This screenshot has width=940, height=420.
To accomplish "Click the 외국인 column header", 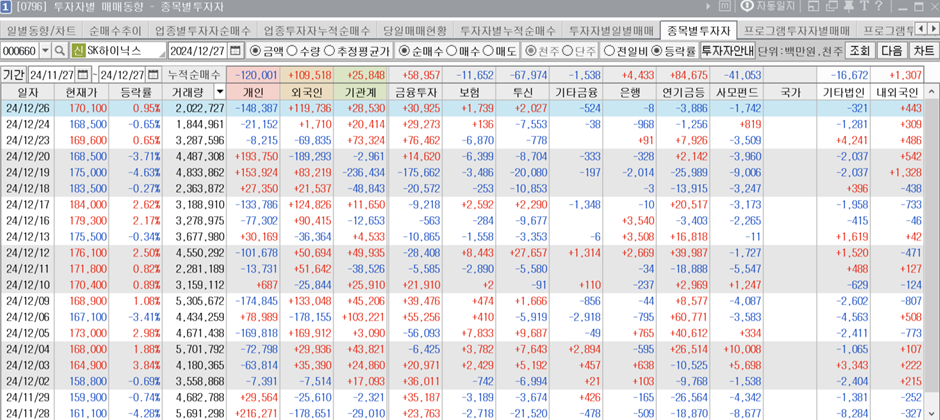I will coord(309,91).
